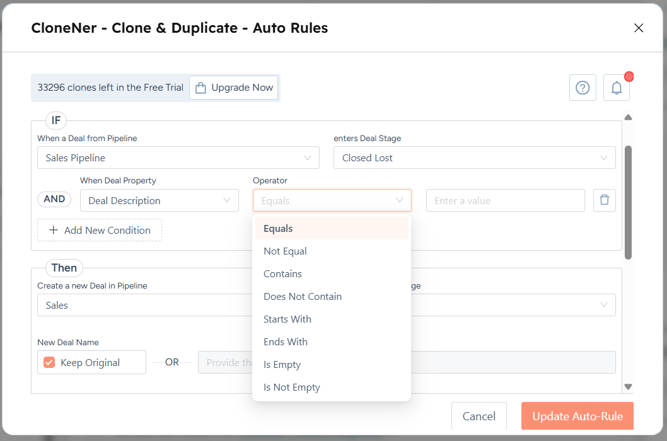The height and width of the screenshot is (441, 667).
Task: Expand the target deal stage dropdown arrow
Action: tap(603, 305)
